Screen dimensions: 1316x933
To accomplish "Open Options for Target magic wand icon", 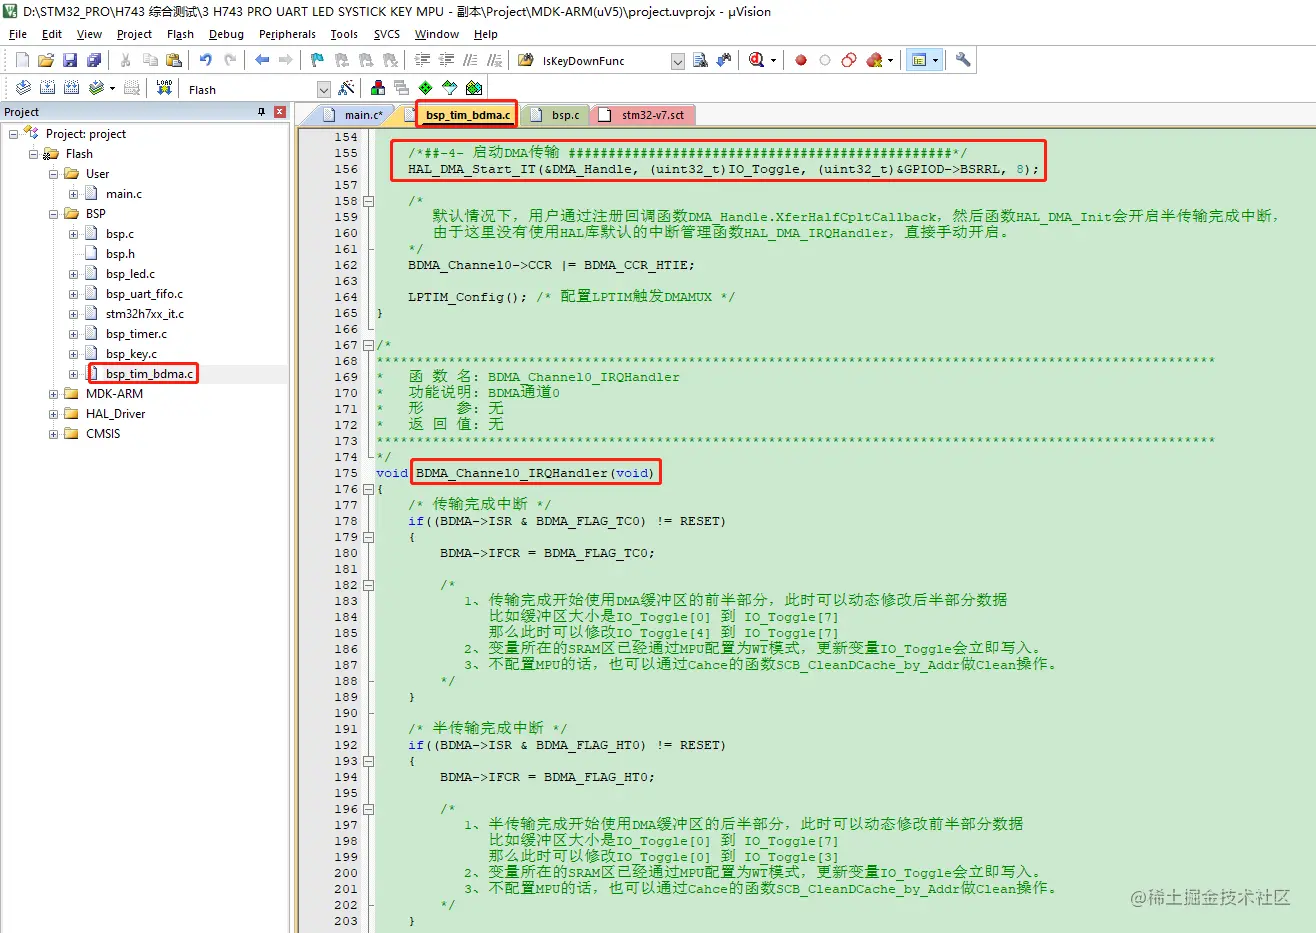I will [x=346, y=88].
